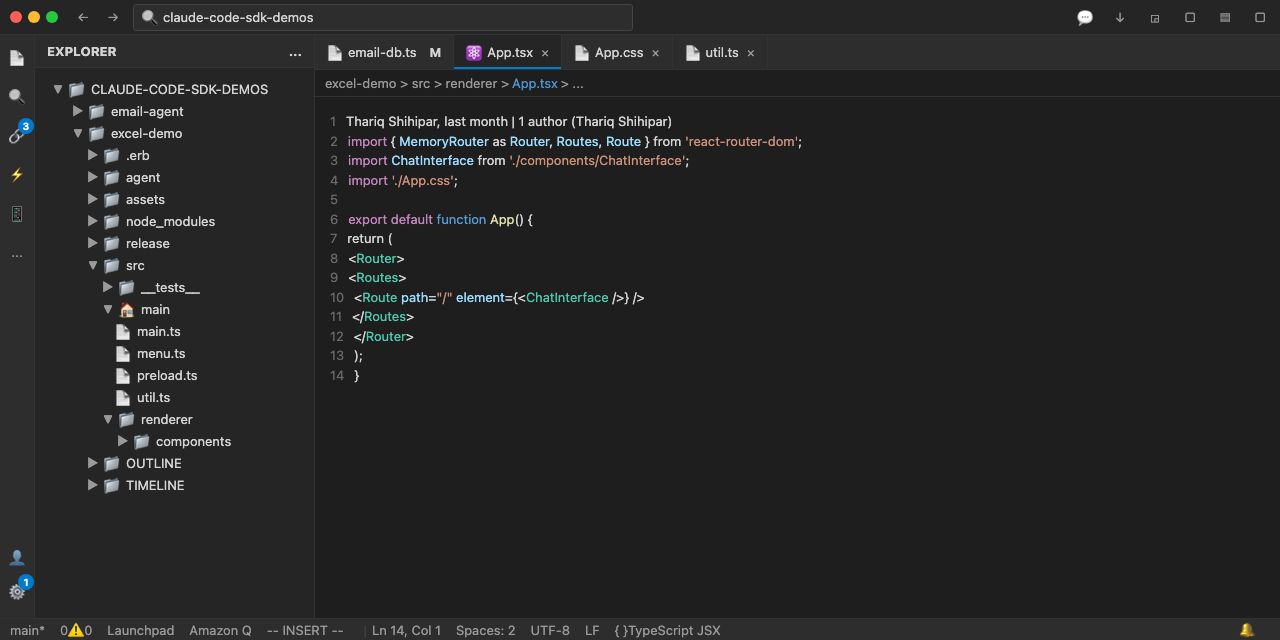Viewport: 1280px width, 640px height.
Task: Switch to the App.css tab
Action: pyautogui.click(x=618, y=53)
